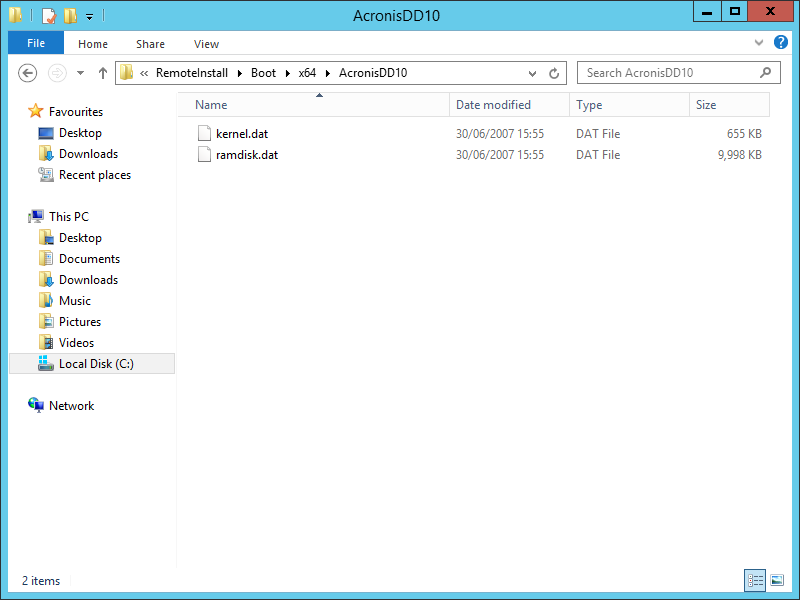Open Documents folder in navigation pane

[89, 259]
